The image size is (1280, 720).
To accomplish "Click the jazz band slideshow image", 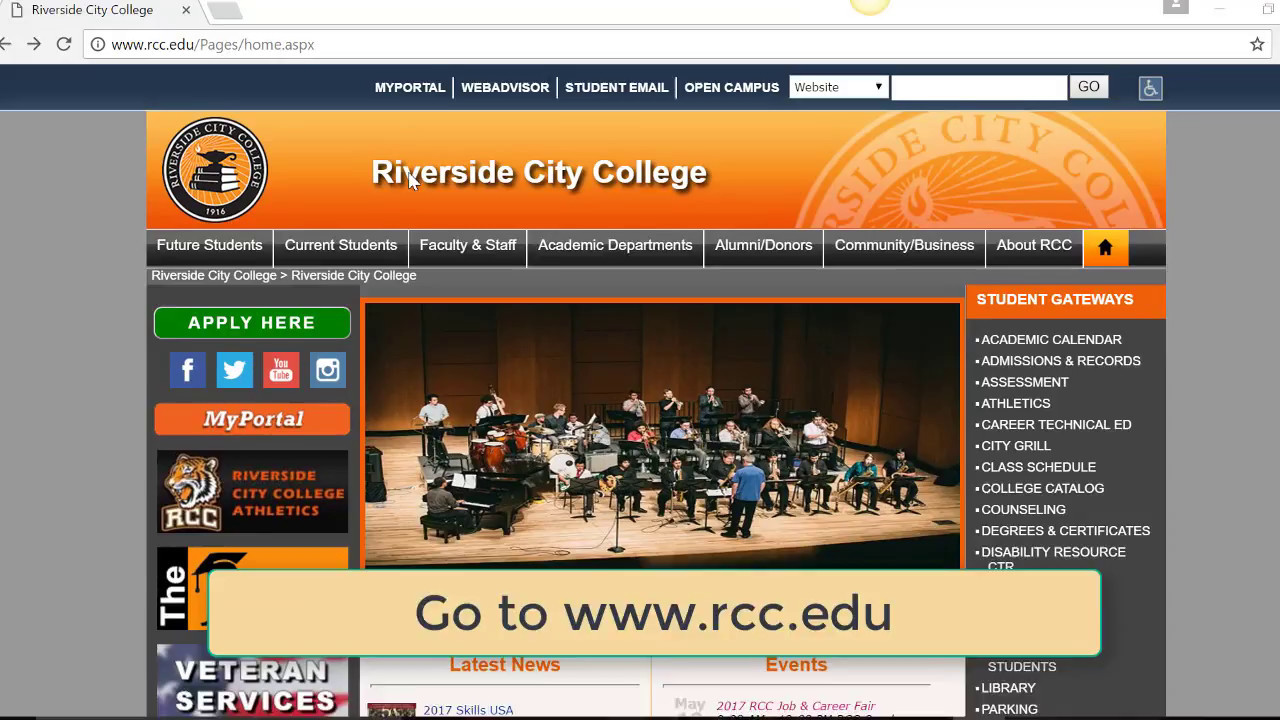I will (x=662, y=435).
